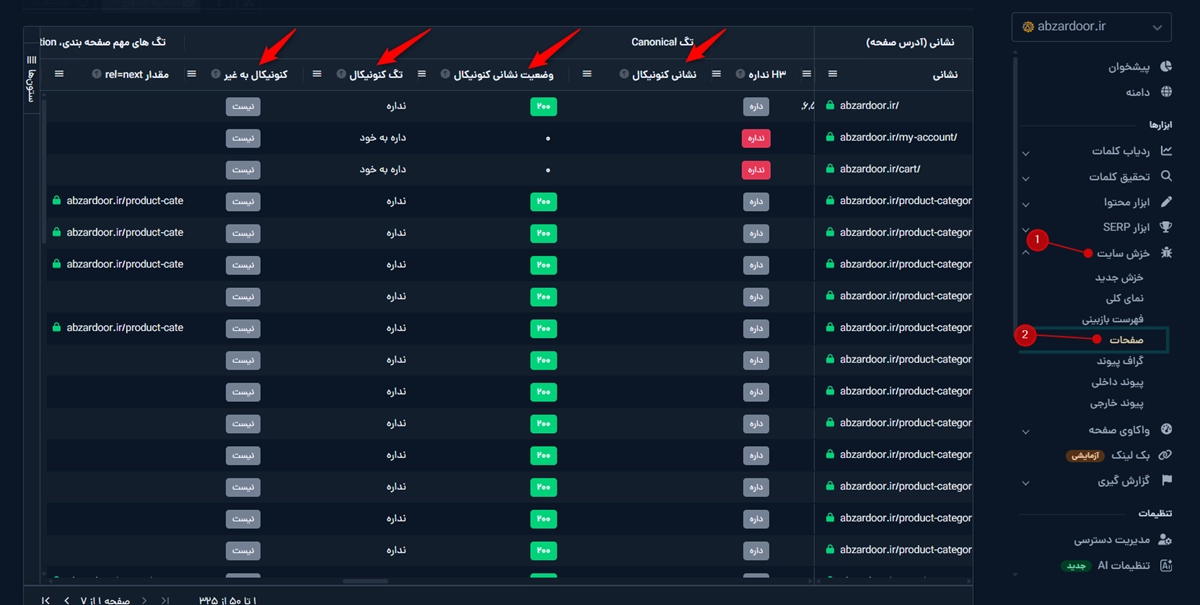Open the پیشخوان dashboard icon
Image resolution: width=1200 pixels, height=605 pixels.
(x=1164, y=68)
